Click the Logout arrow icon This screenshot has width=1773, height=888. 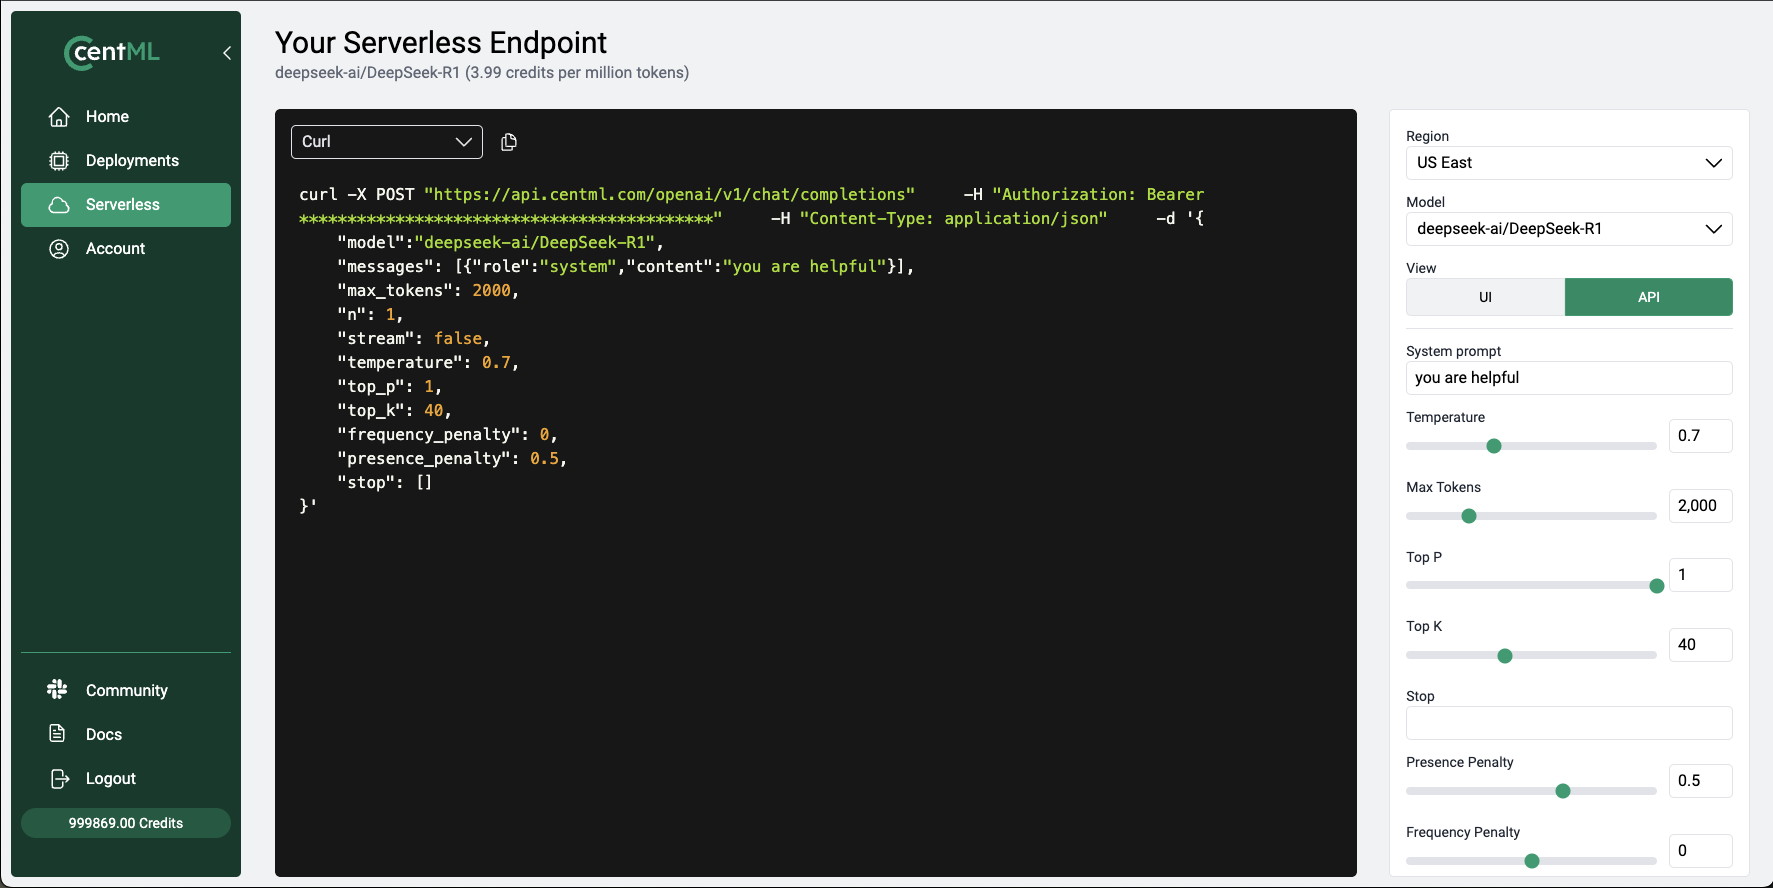click(x=59, y=778)
